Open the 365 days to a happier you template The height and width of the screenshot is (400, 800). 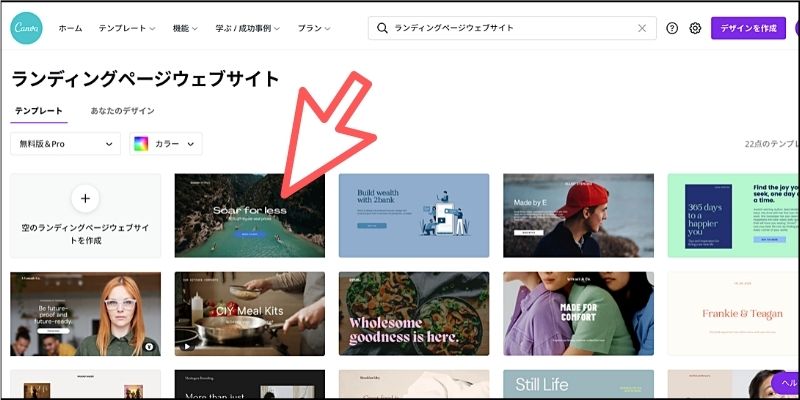[x=734, y=215]
